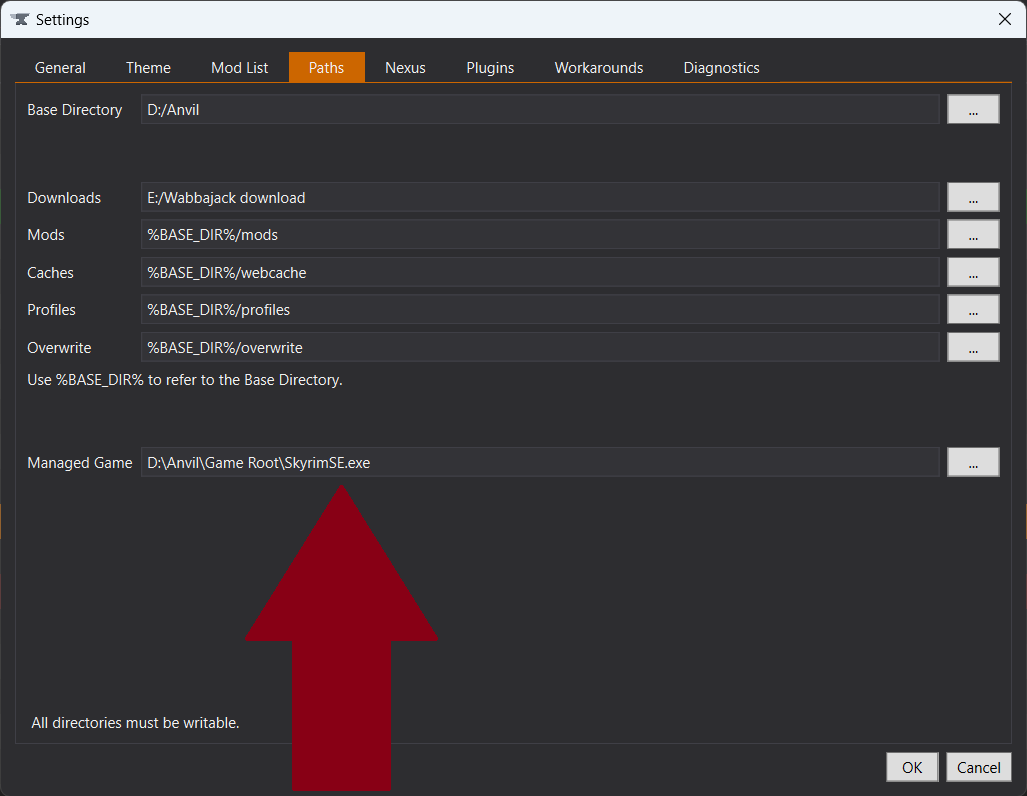Go to the Nexus tab

pyautogui.click(x=405, y=68)
